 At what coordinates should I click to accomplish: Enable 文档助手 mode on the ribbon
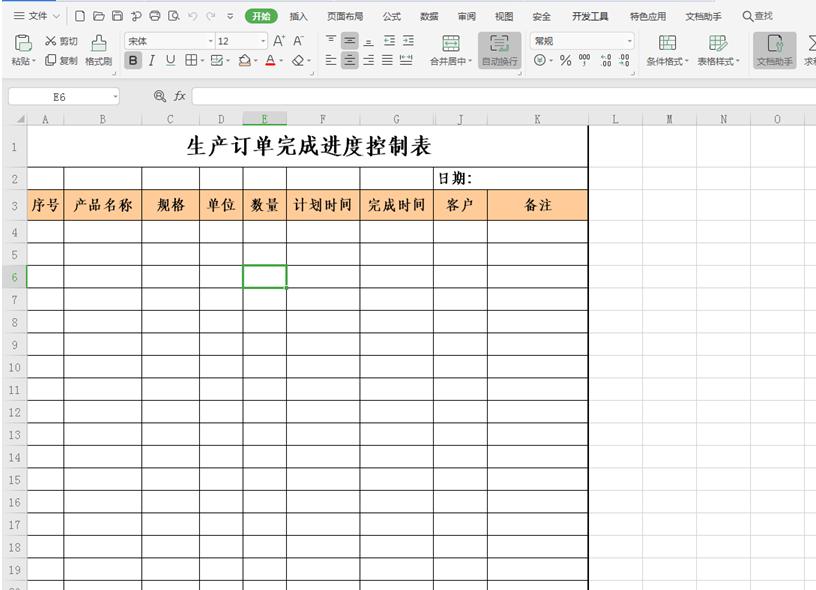774,52
